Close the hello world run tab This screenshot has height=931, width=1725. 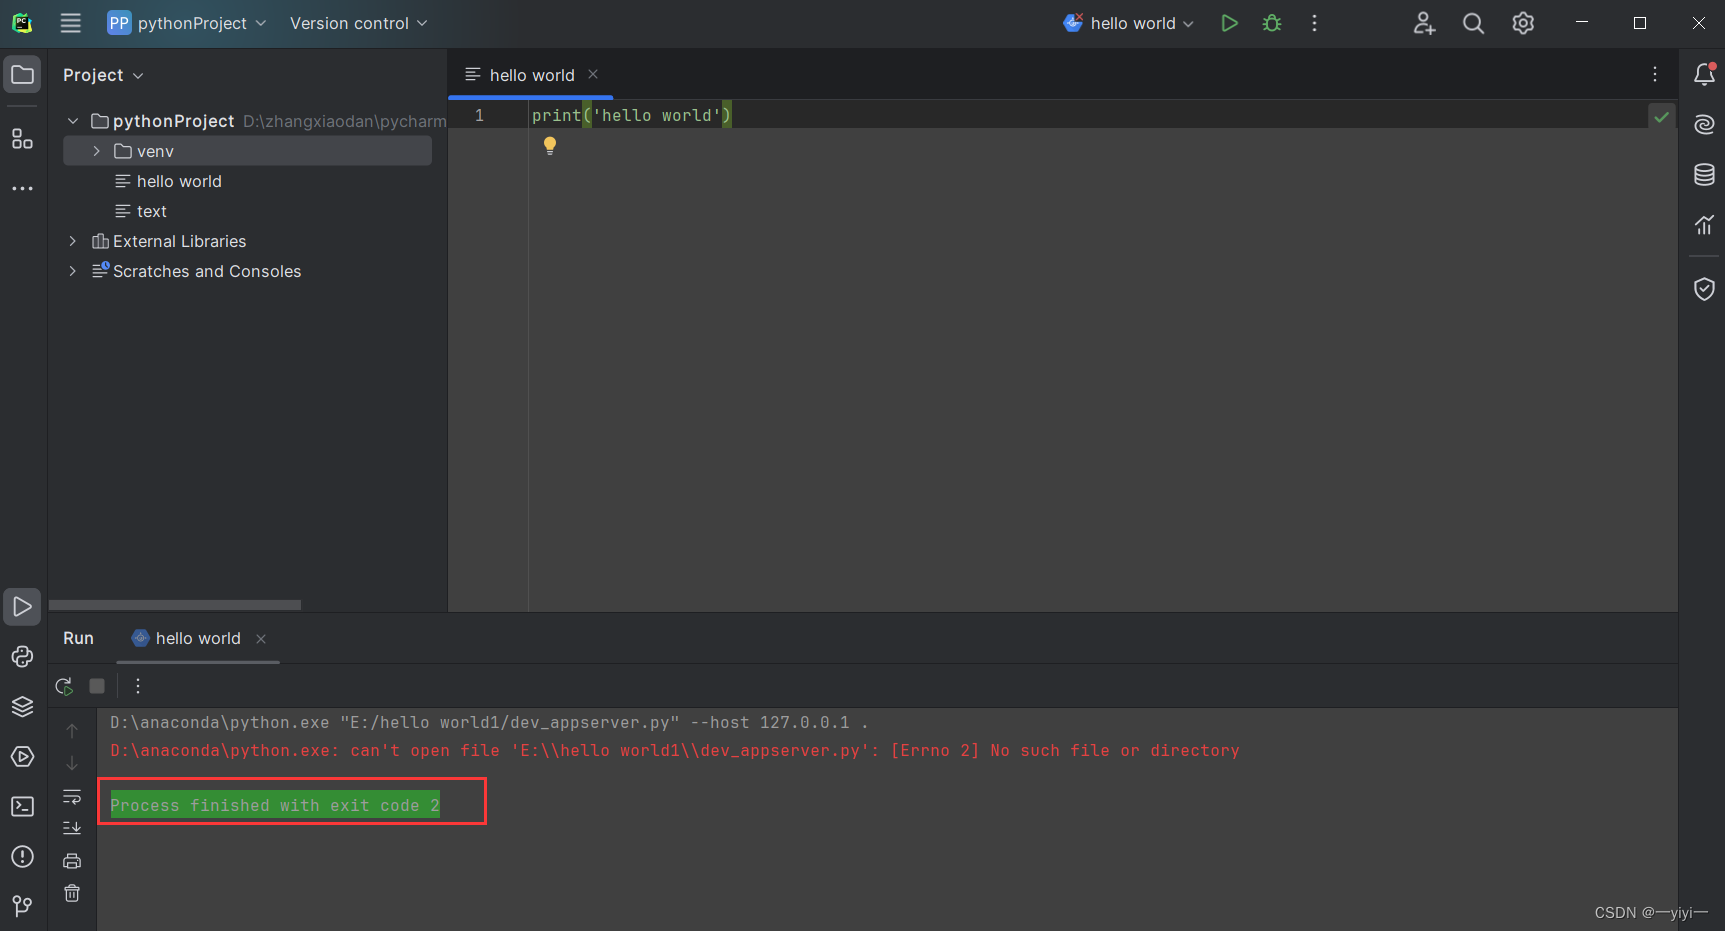click(261, 639)
